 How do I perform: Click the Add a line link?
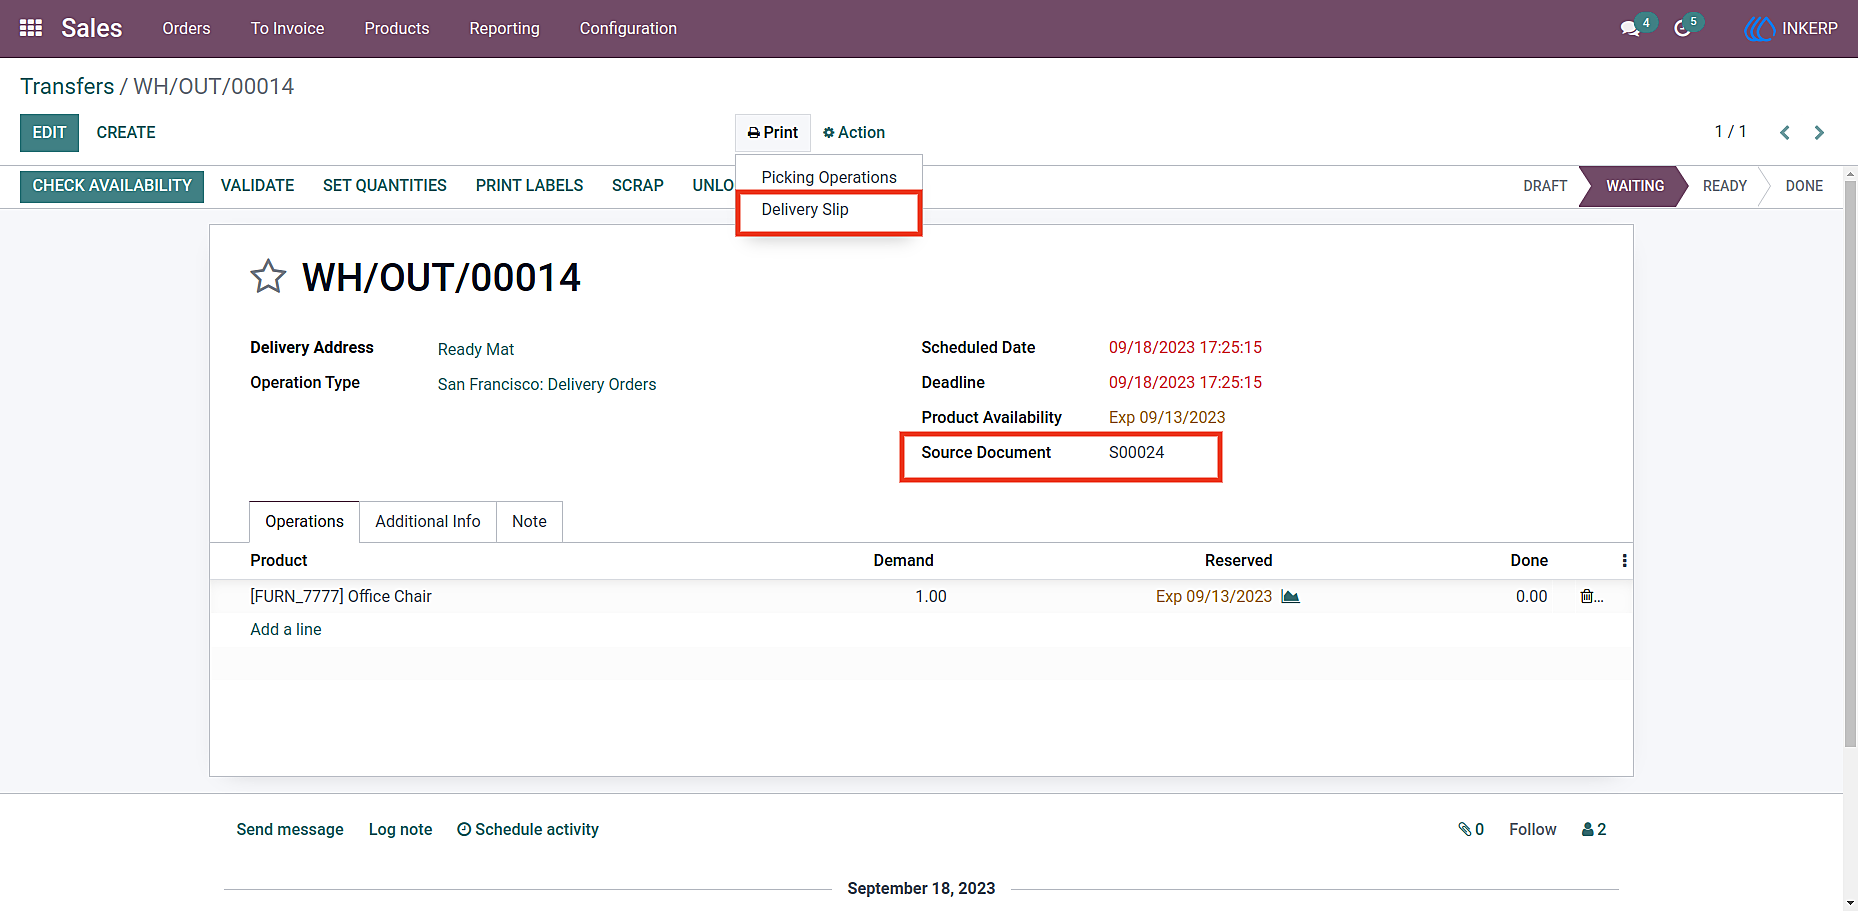pos(286,629)
